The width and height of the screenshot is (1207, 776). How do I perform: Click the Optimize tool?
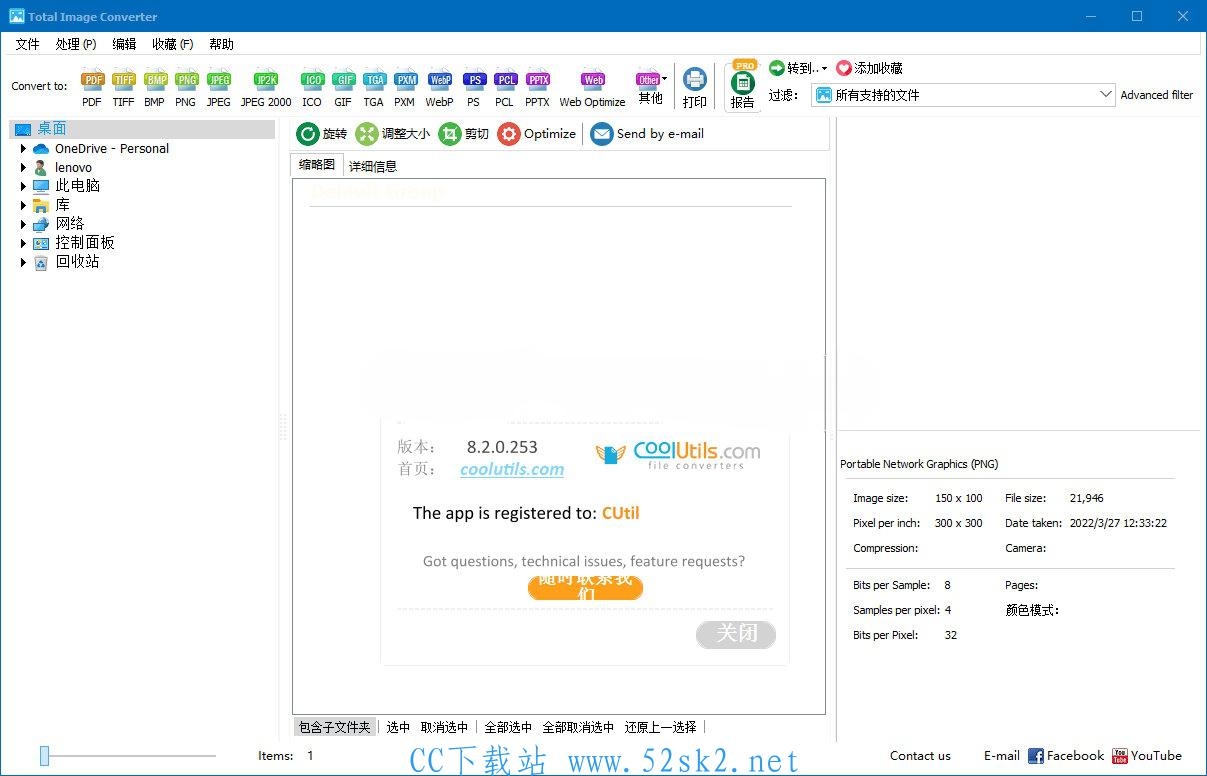tap(537, 134)
